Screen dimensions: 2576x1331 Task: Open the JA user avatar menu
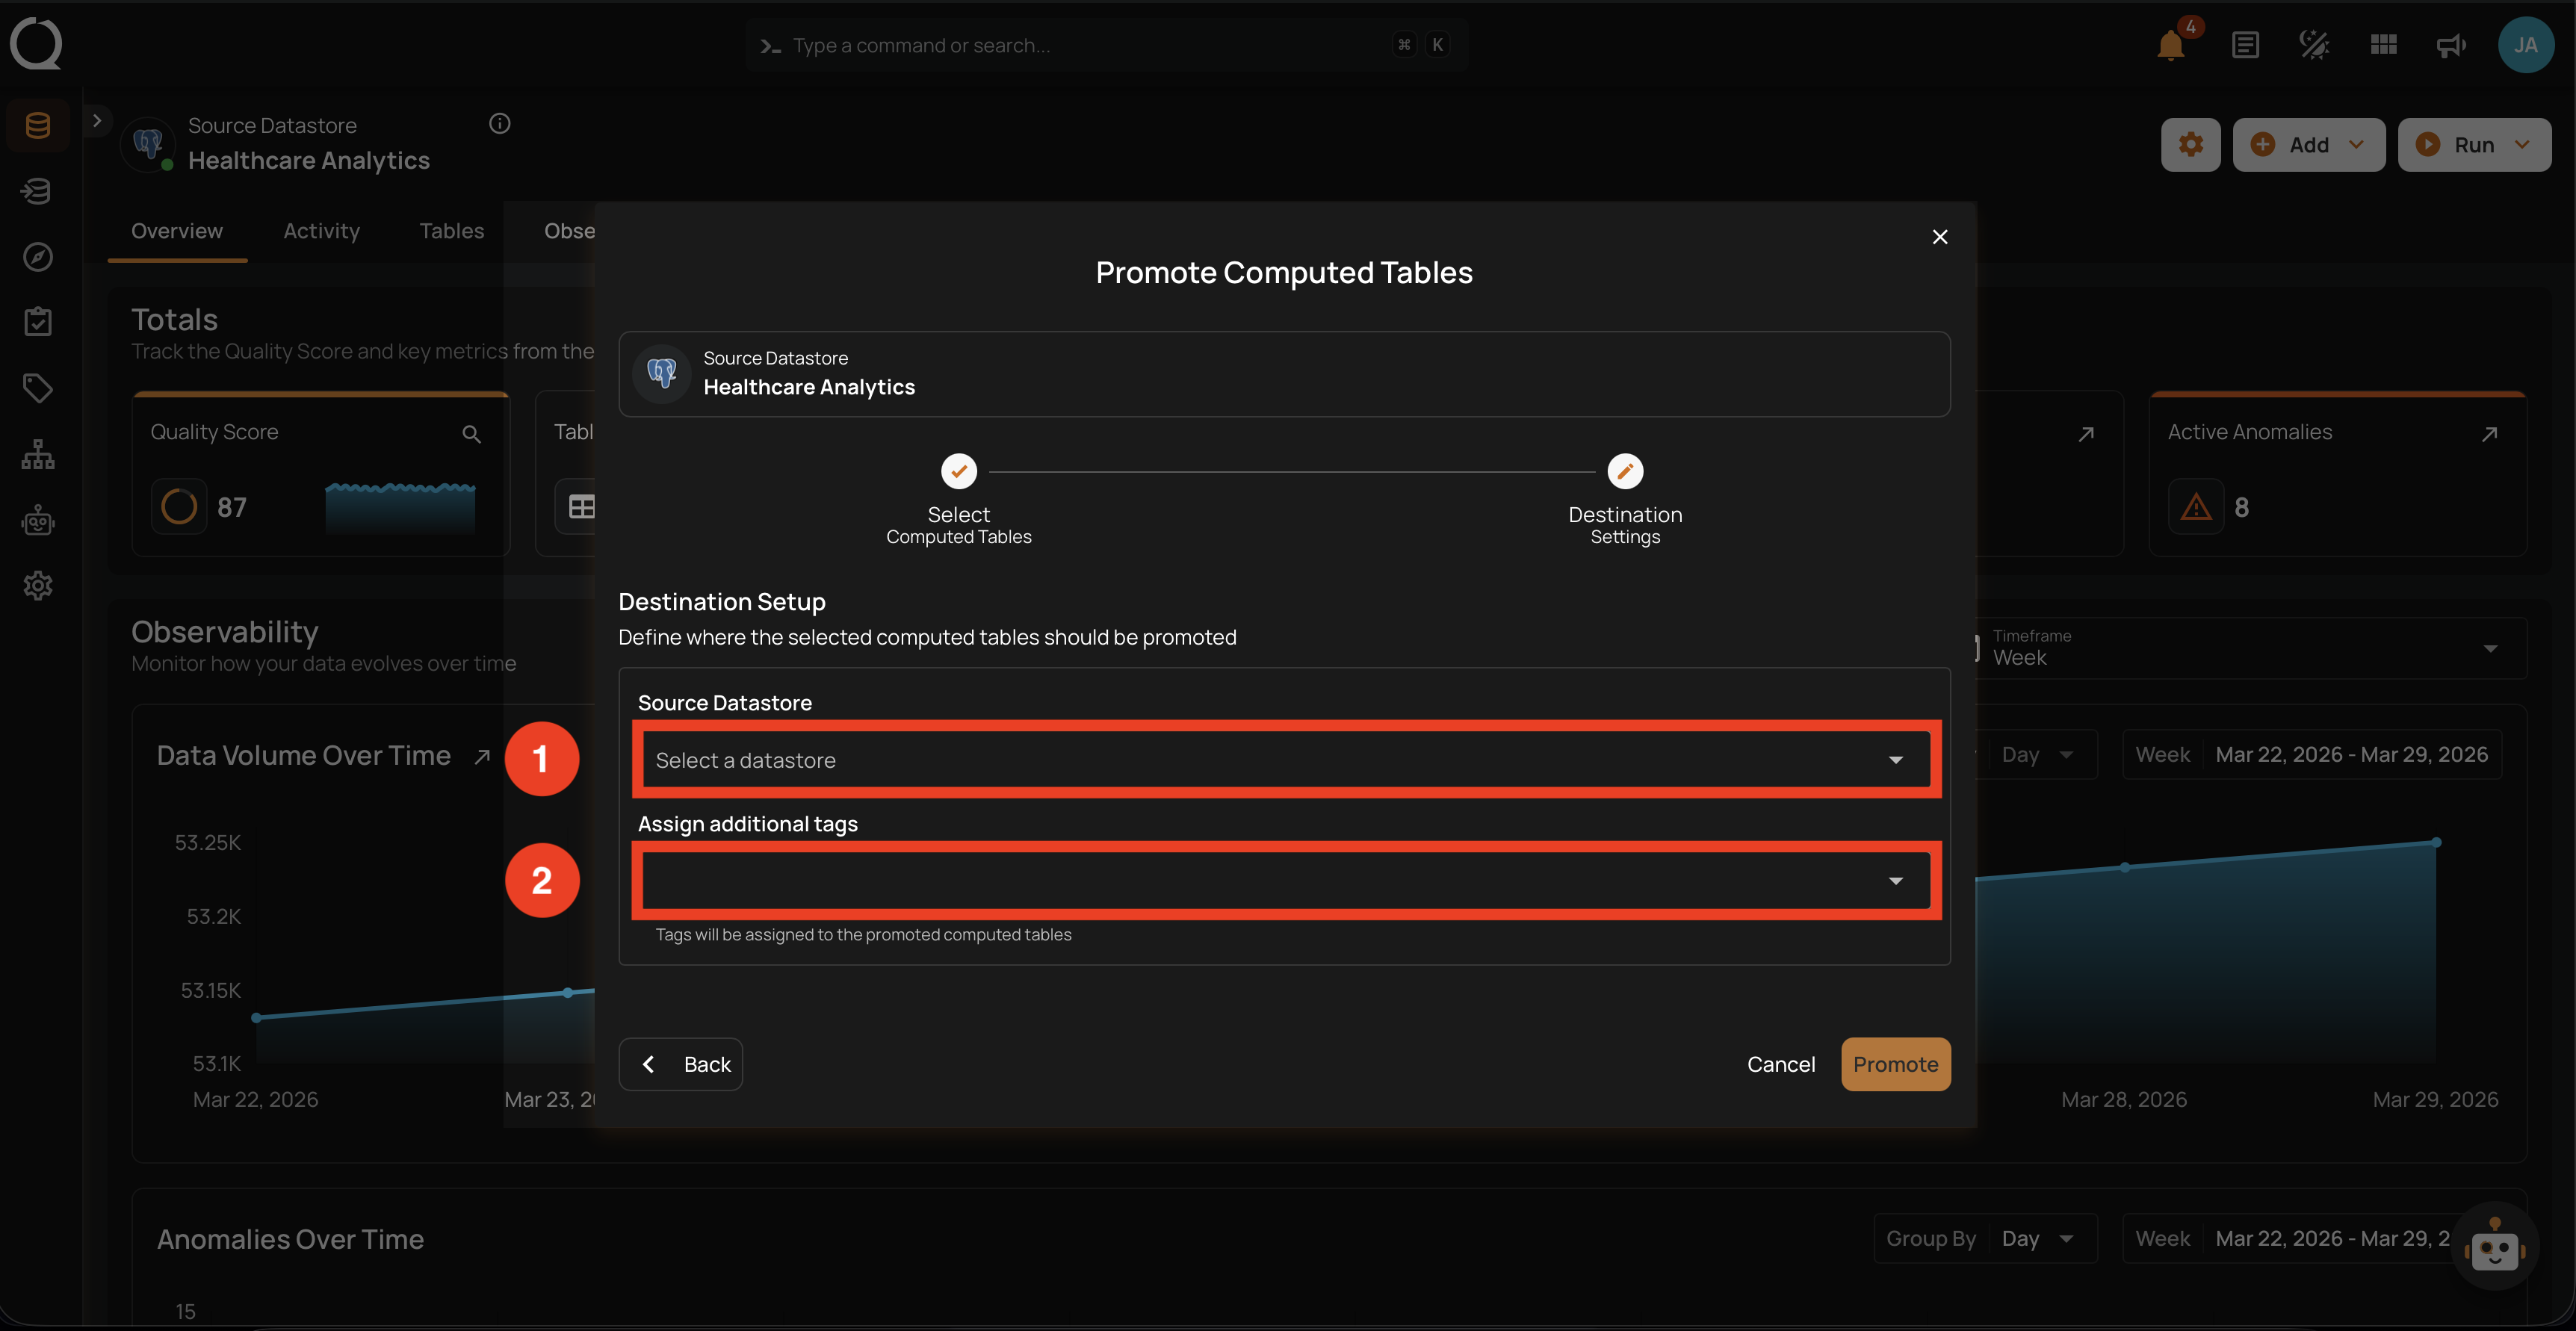tap(2526, 45)
